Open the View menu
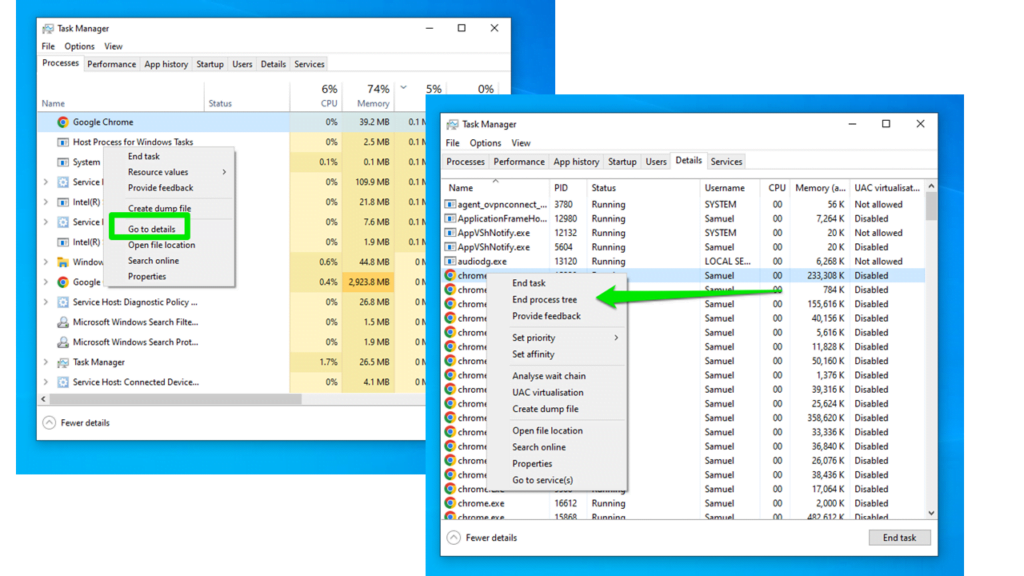The height and width of the screenshot is (576, 1024). [519, 143]
